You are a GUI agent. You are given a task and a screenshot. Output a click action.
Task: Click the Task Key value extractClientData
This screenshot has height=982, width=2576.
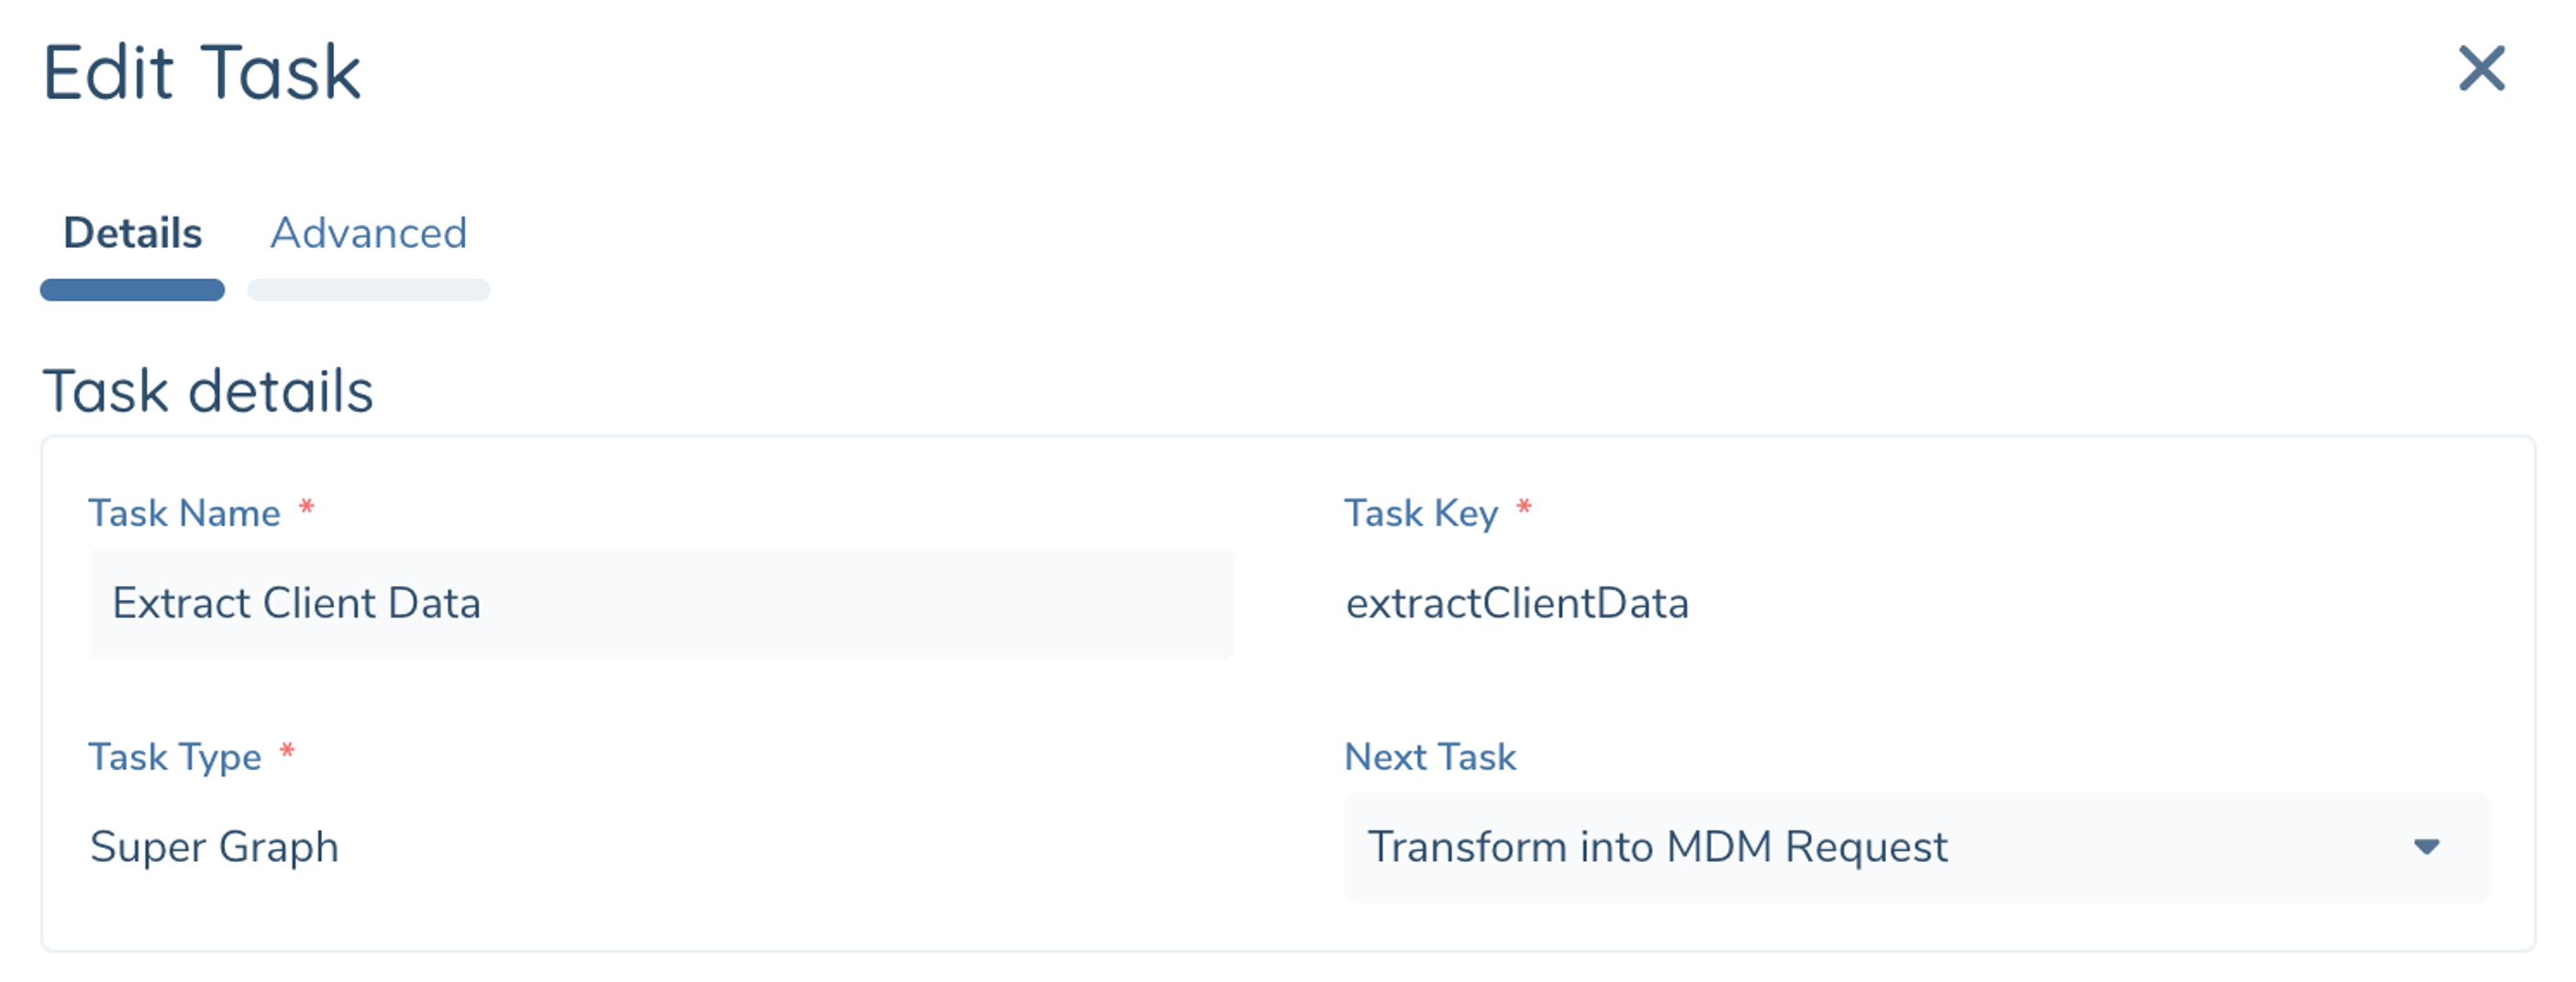[x=1518, y=603]
